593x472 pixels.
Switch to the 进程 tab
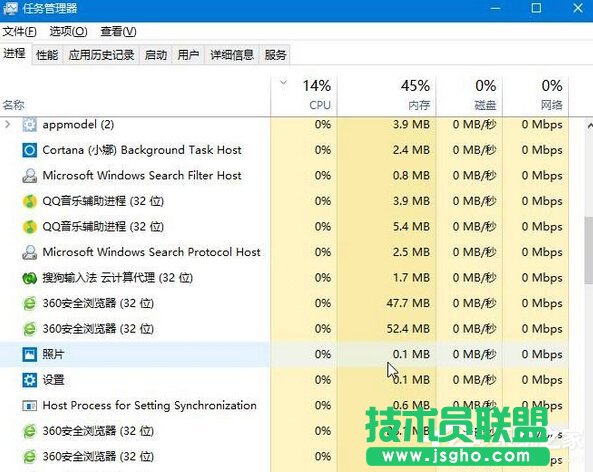point(15,53)
